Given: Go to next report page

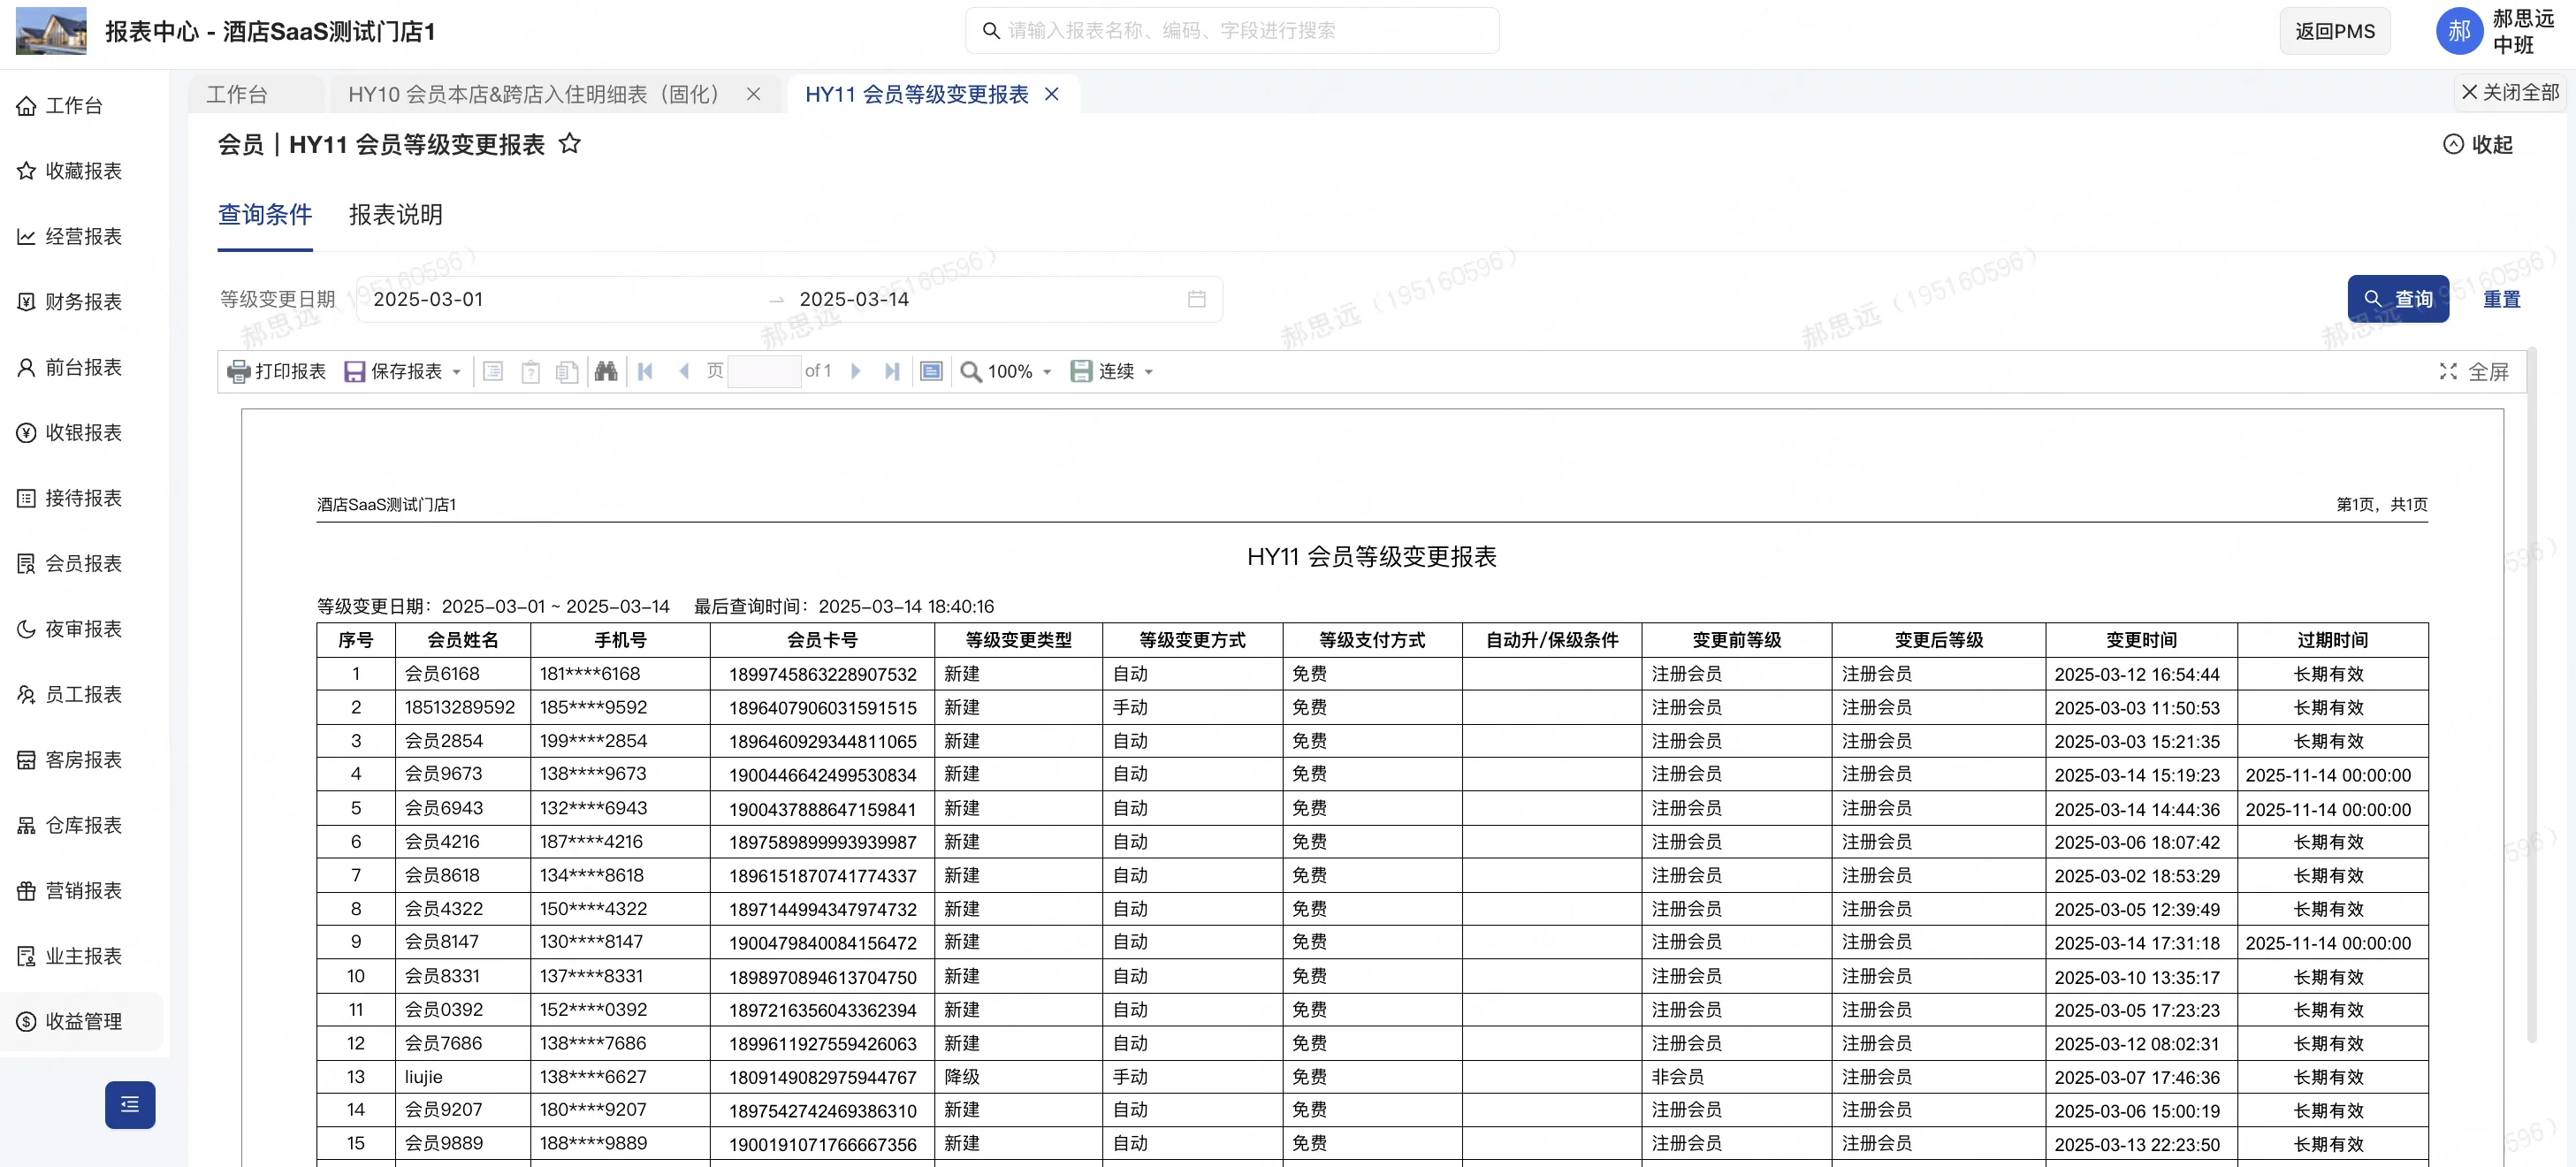Looking at the screenshot, I should point(856,371).
